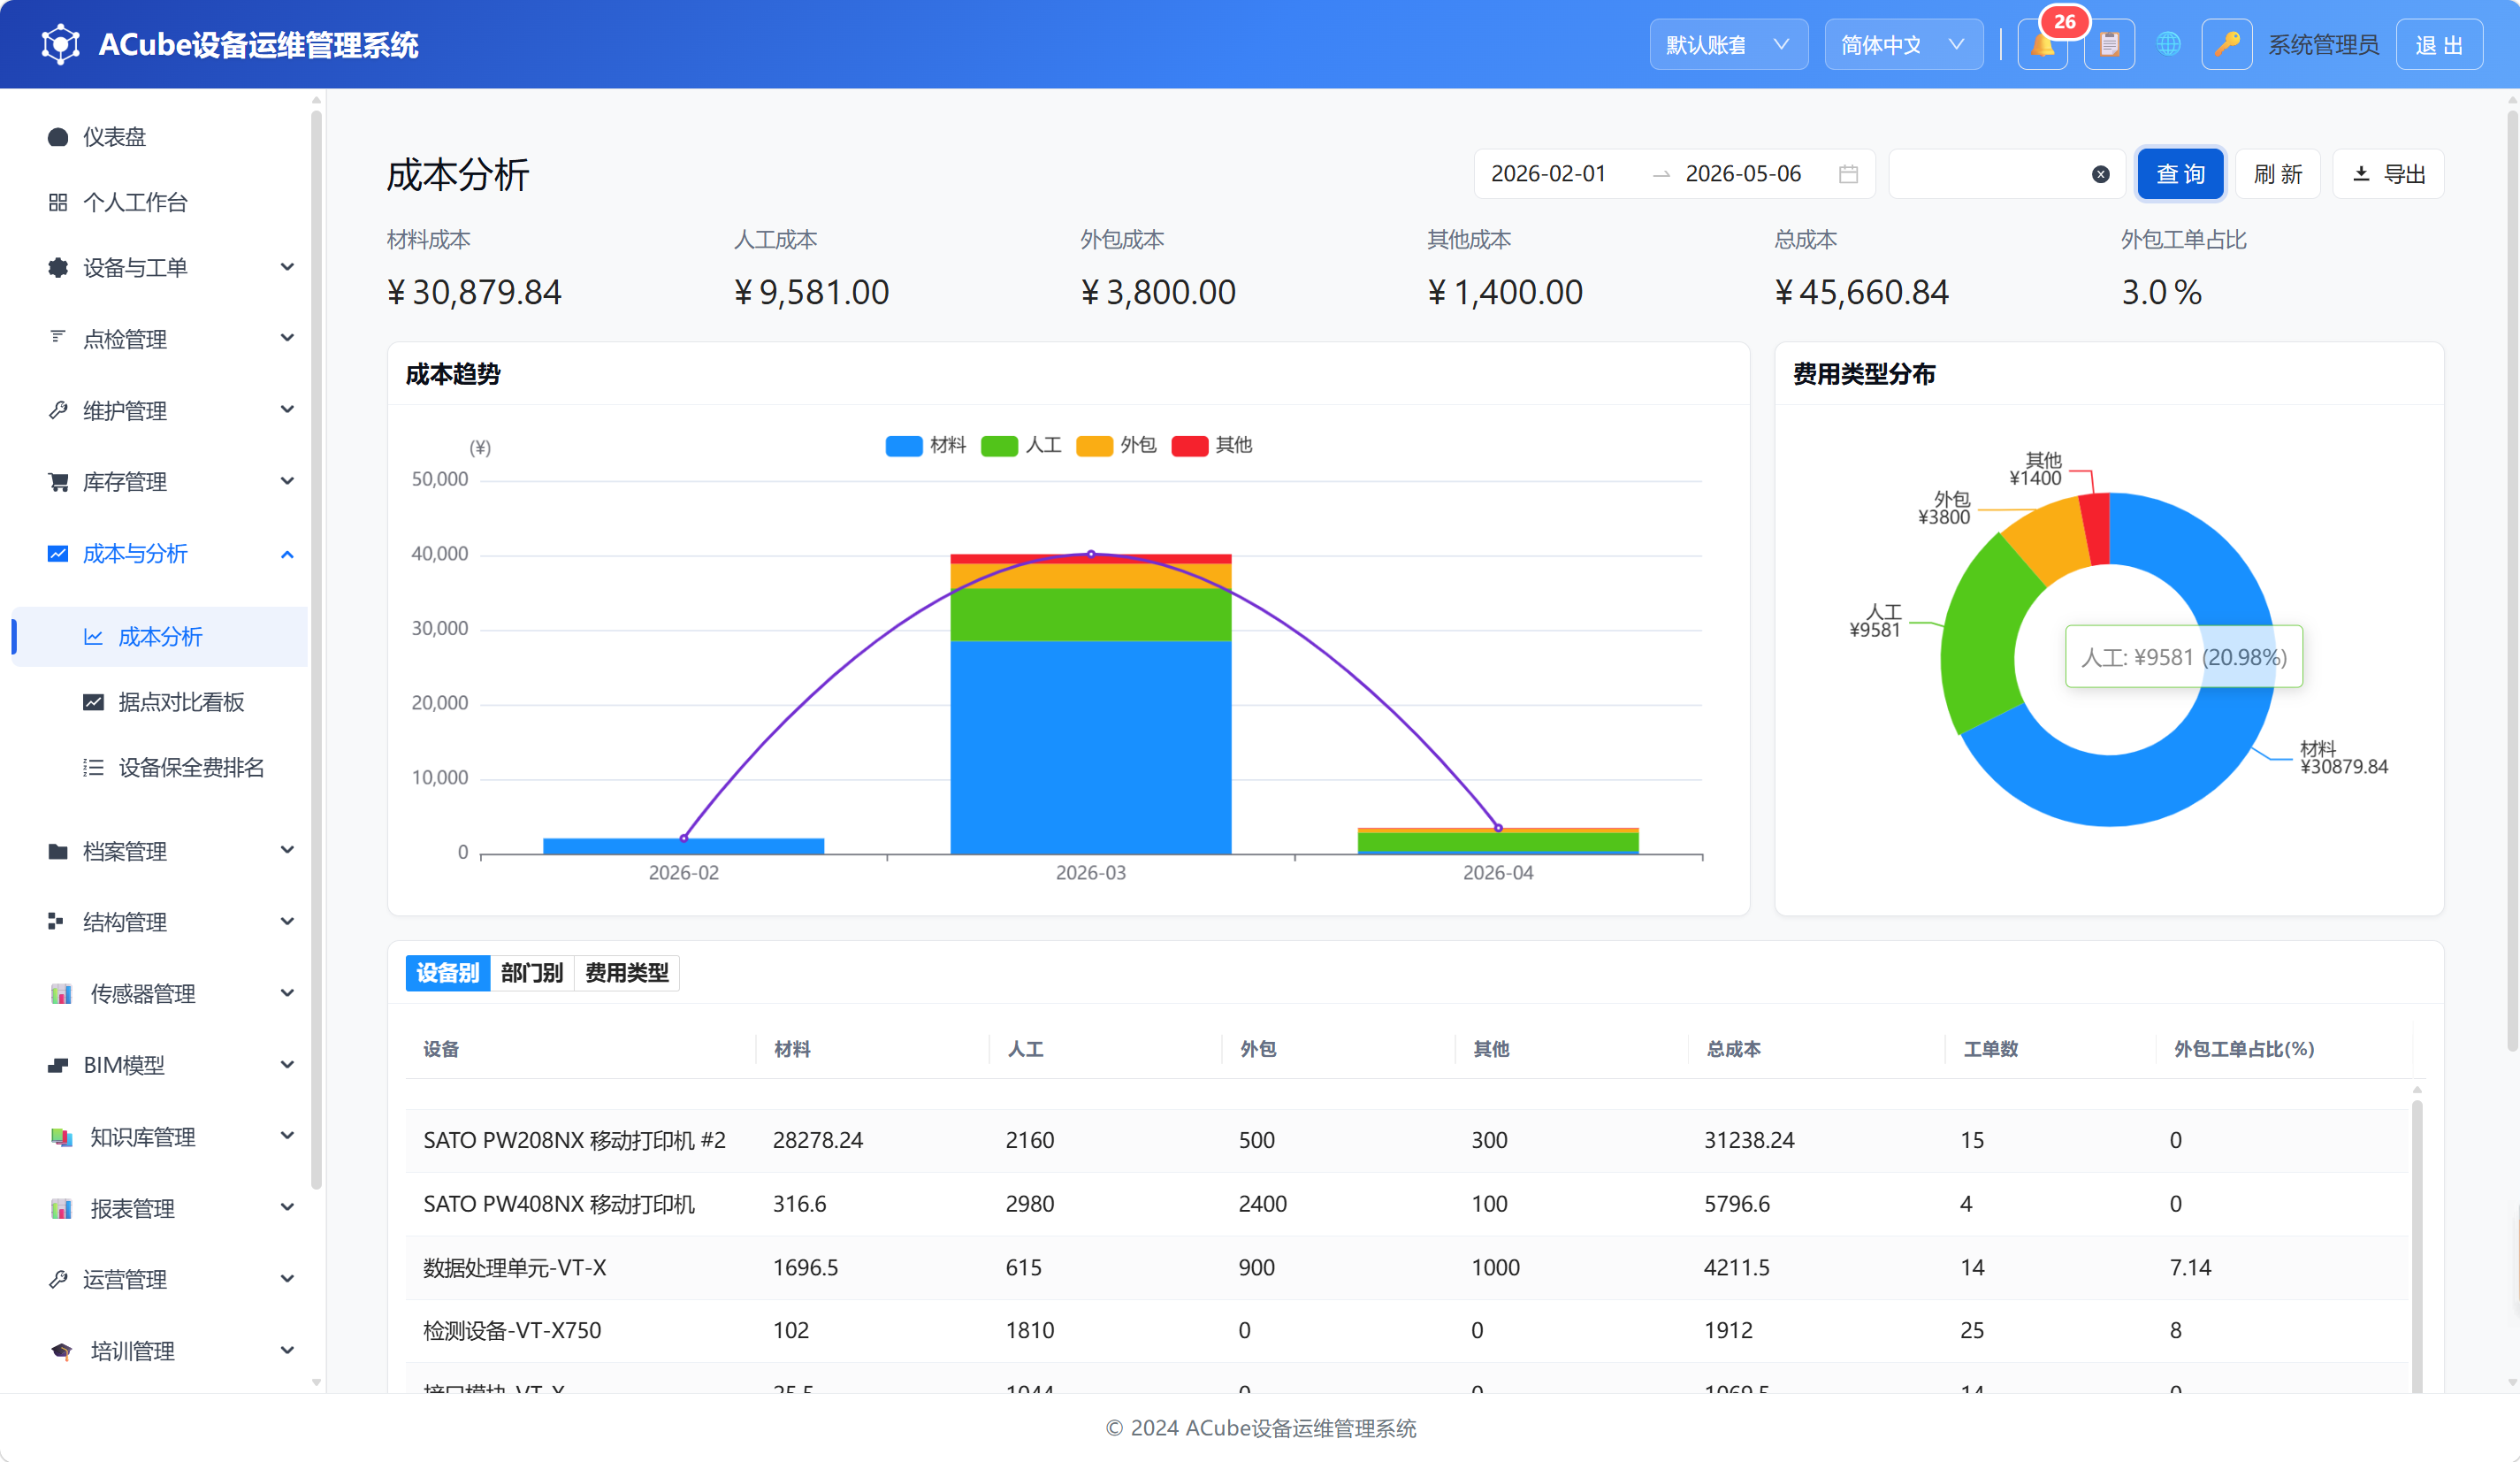
Task: Click the BIM模型 icon in sidebar
Action: click(58, 1065)
